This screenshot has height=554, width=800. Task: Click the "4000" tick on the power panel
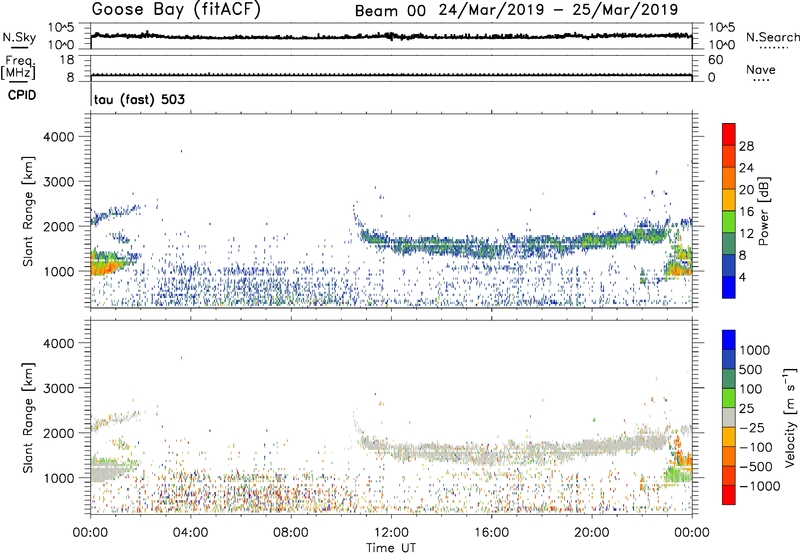pos(59,137)
